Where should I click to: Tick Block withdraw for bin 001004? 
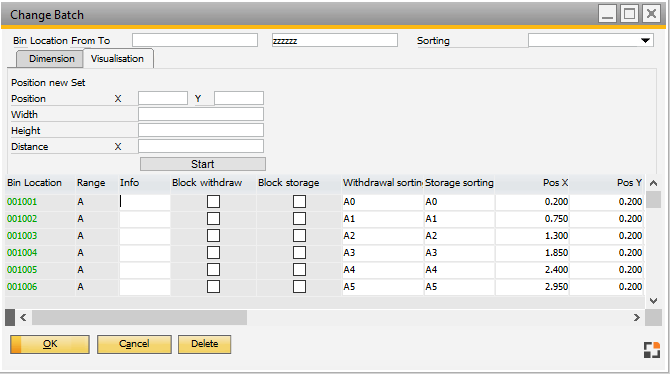click(x=213, y=253)
